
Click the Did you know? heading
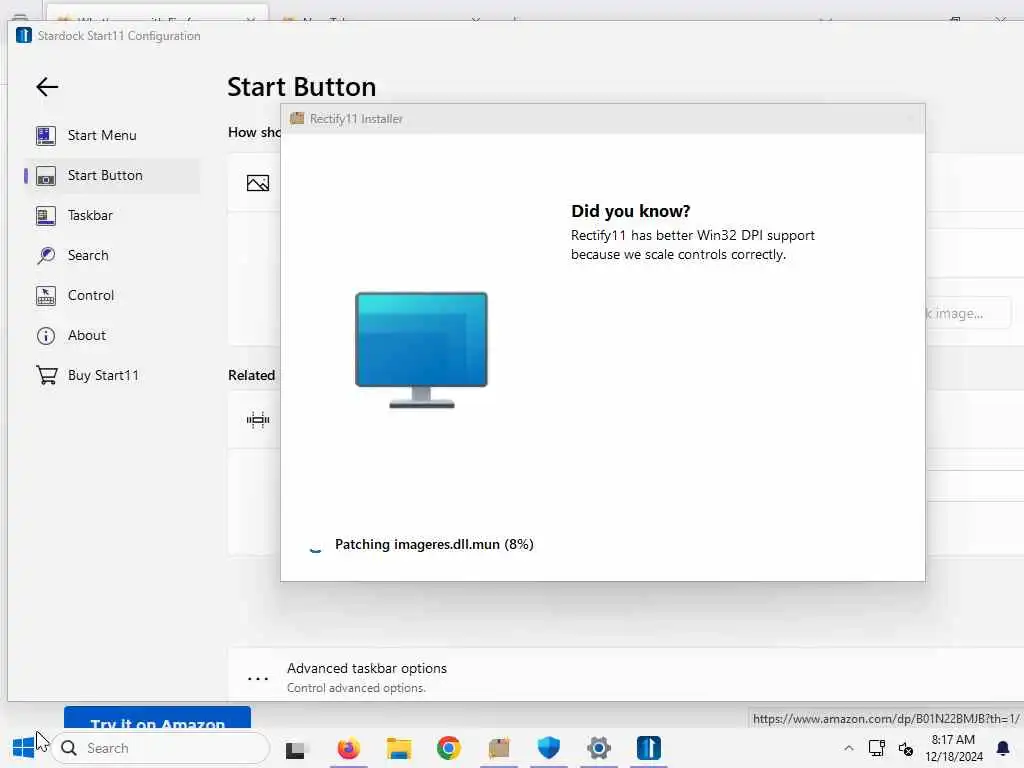coord(630,211)
